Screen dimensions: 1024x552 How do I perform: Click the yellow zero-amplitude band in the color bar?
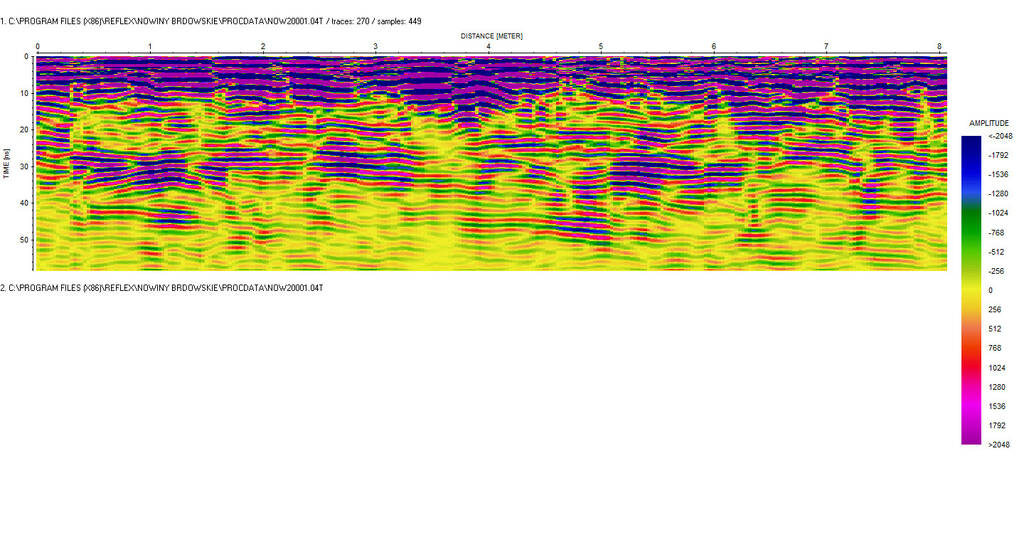coord(970,290)
